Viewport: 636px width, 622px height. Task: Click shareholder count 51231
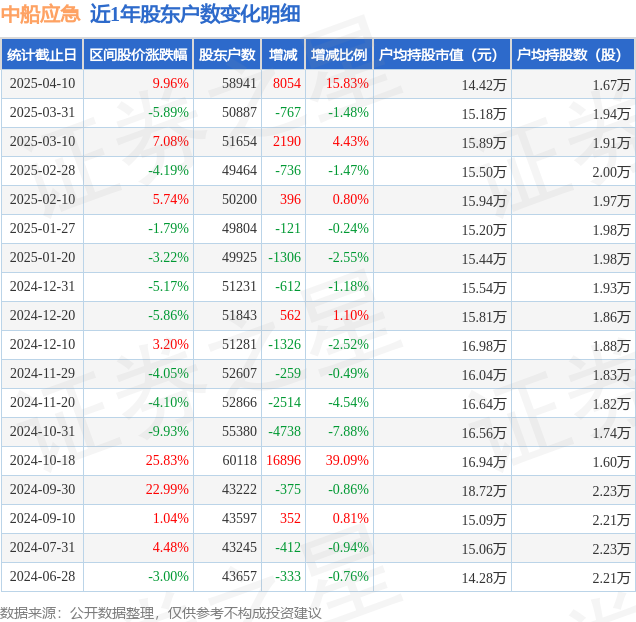[239, 286]
